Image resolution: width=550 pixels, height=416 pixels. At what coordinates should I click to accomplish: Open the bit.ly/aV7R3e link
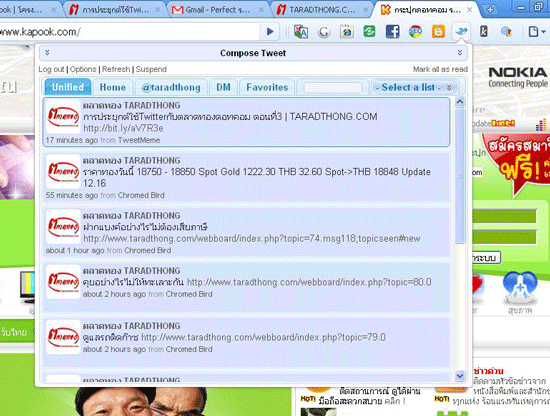(x=123, y=128)
